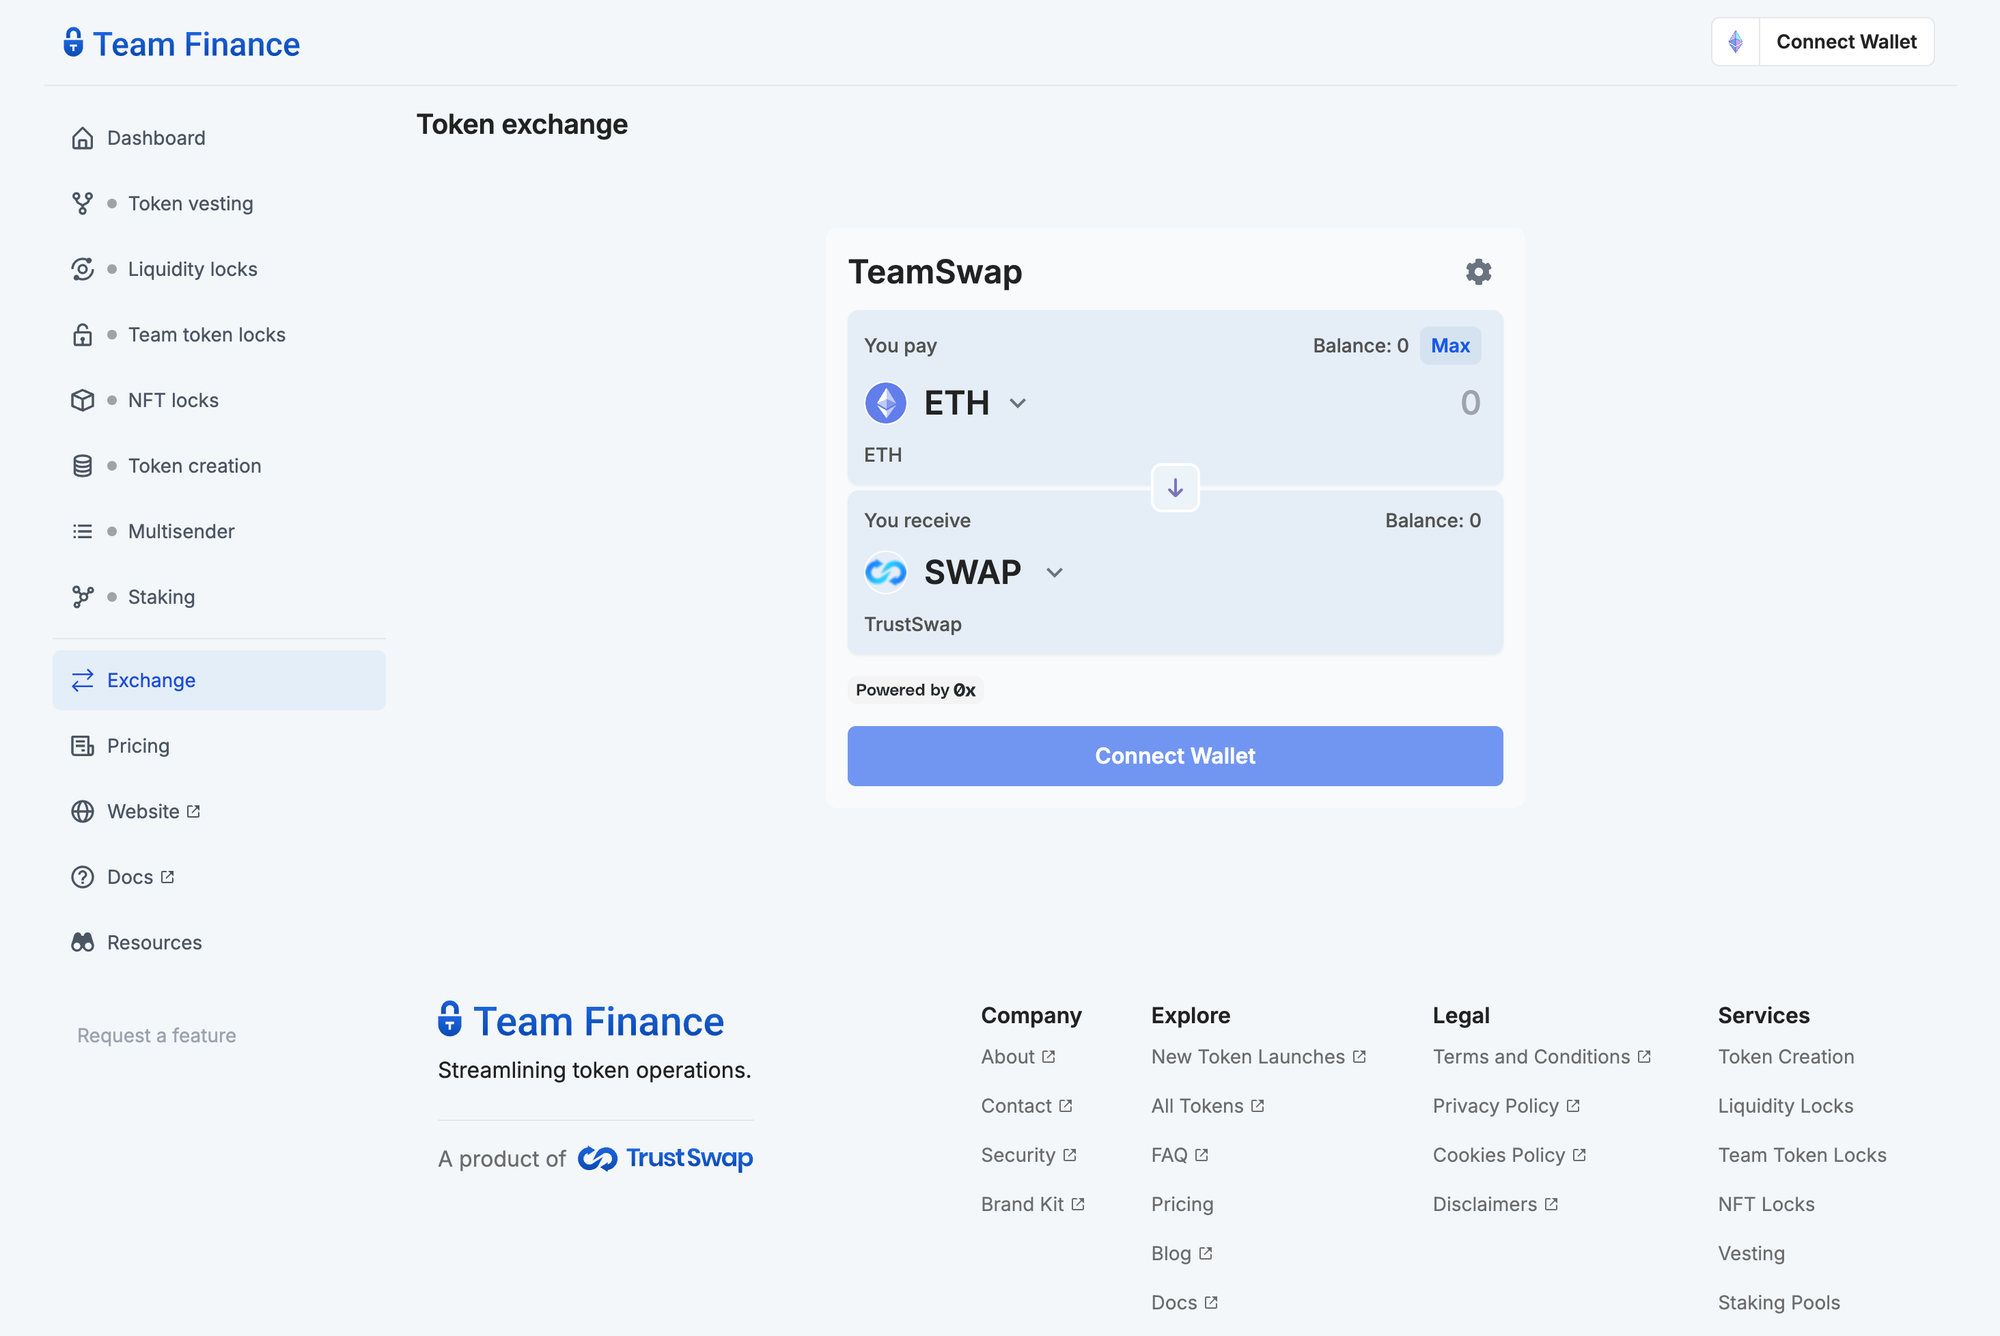The image size is (2000, 1336).
Task: Click the Staking nodes icon
Action: coord(82,597)
